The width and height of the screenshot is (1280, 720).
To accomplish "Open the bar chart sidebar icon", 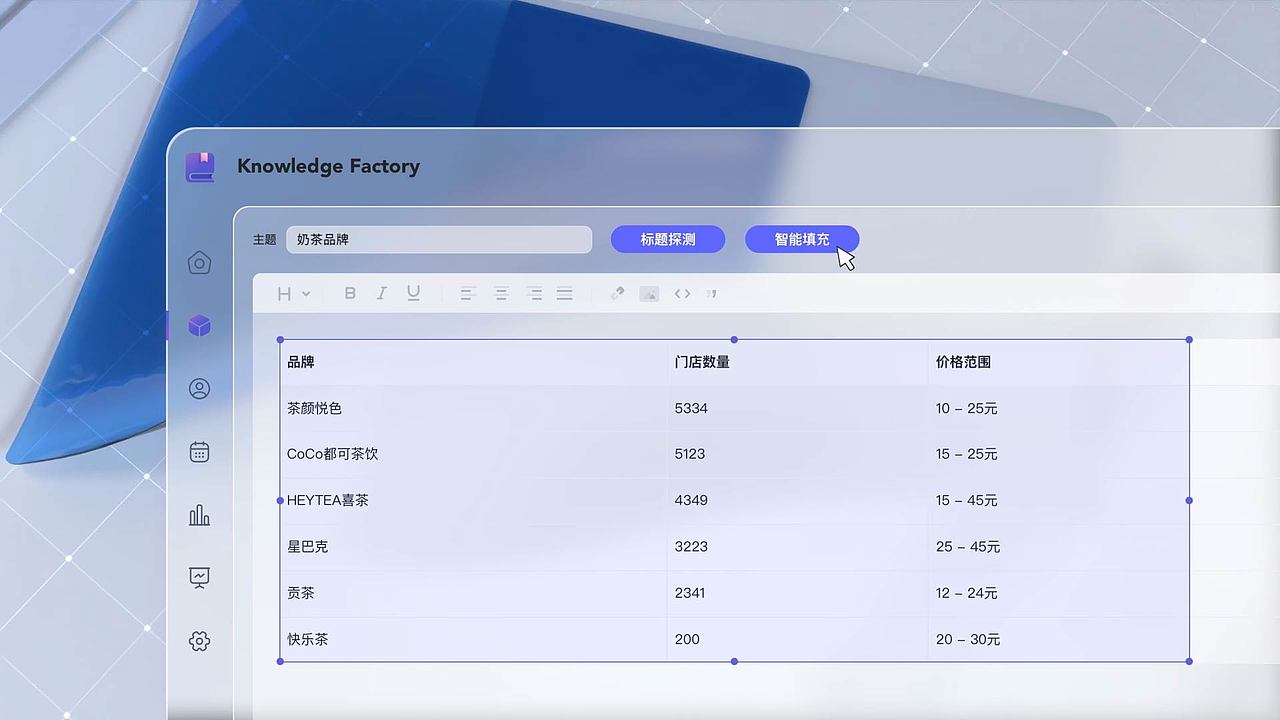I will [x=200, y=515].
